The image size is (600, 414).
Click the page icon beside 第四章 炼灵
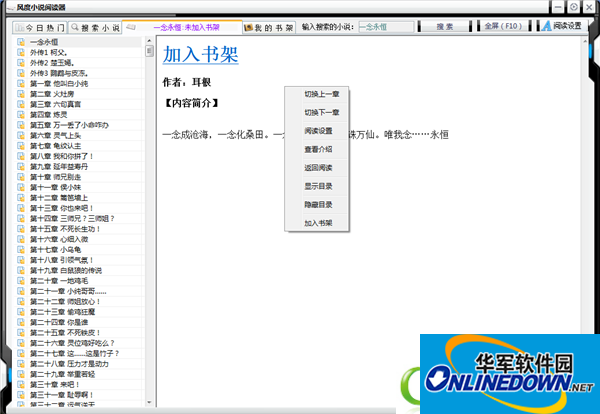[21, 114]
